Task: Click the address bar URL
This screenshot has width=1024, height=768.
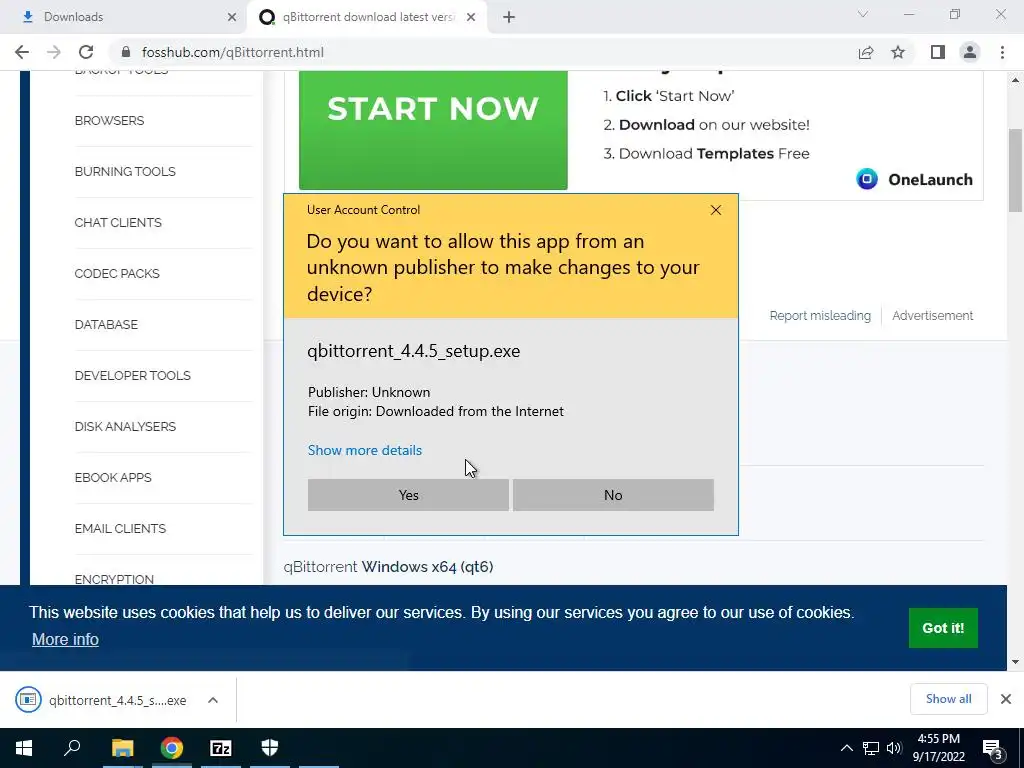Action: [x=232, y=52]
